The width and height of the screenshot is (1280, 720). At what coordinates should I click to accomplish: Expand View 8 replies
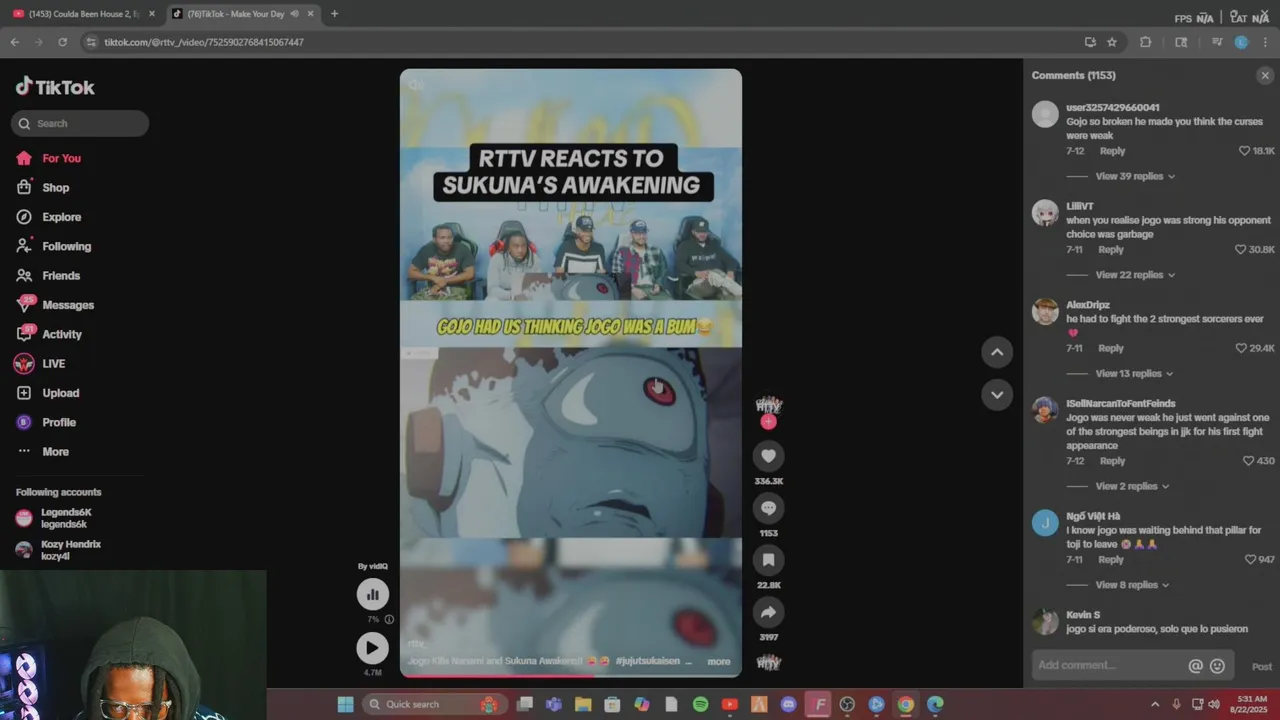[x=1132, y=585]
